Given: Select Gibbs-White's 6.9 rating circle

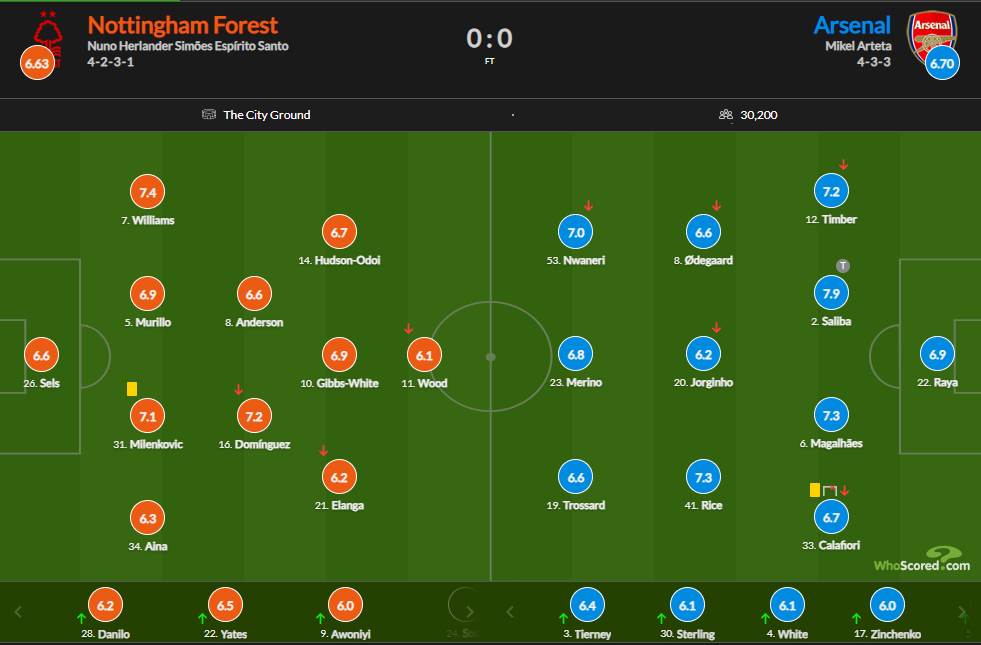Looking at the screenshot, I should [339, 355].
